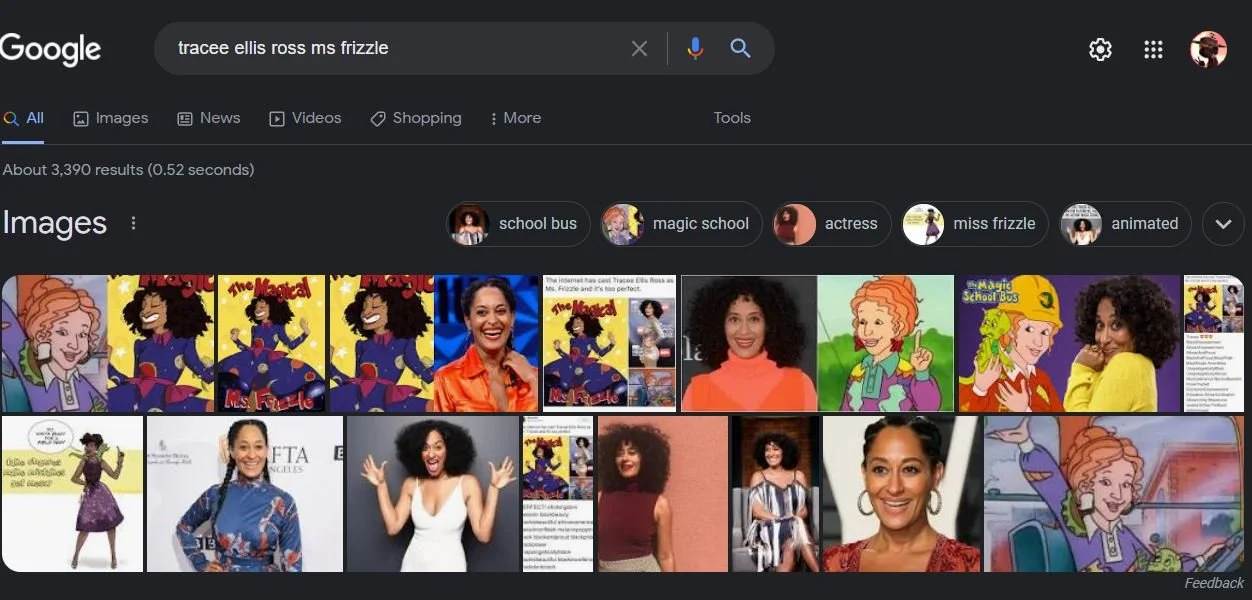The image size is (1252, 600).
Task: Click the magnifying glass to search
Action: coord(740,47)
